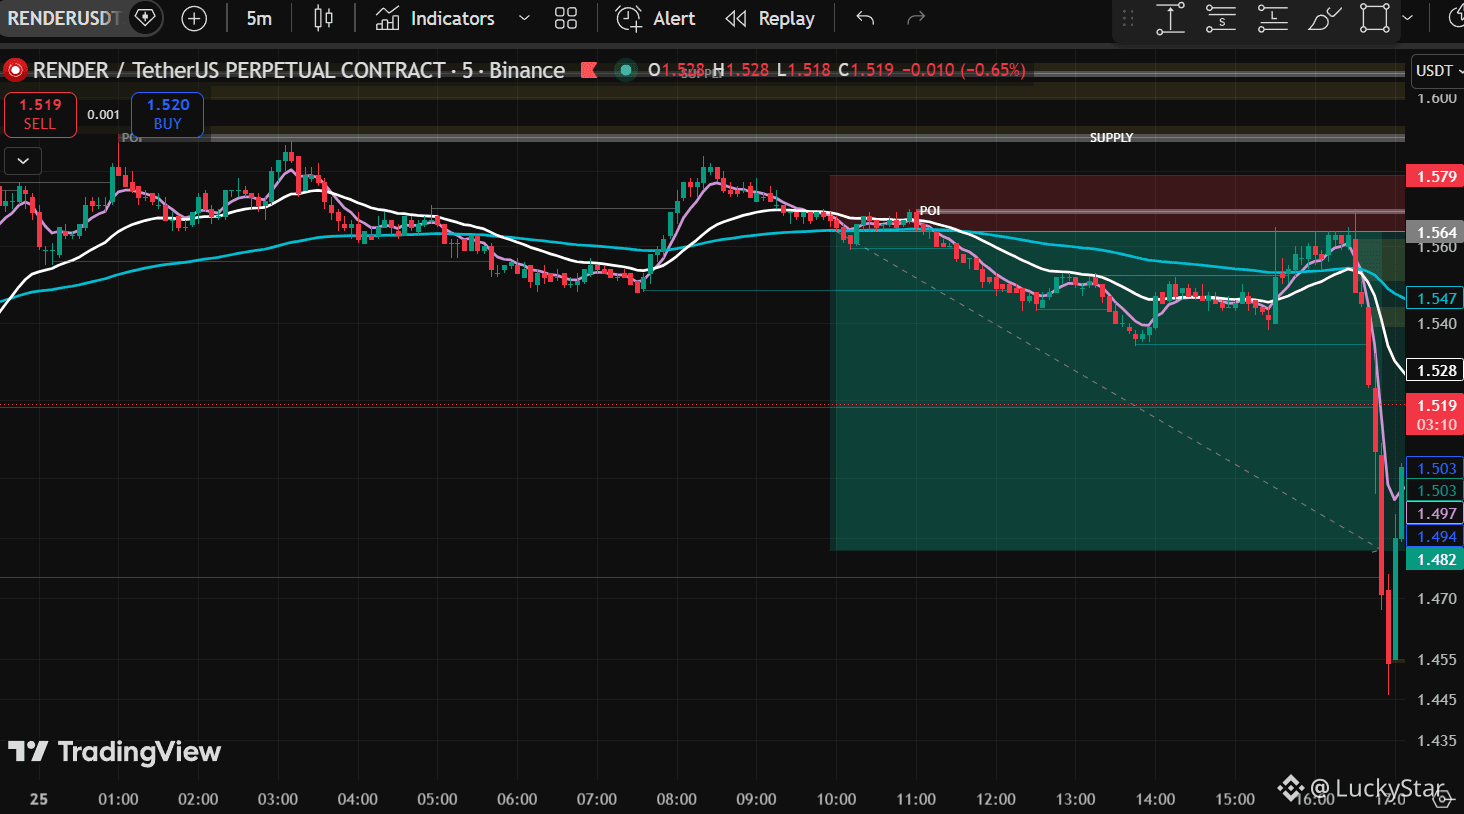Select the red stop-loss zone of the short position
The image size is (1464, 814).
coord(1117,203)
